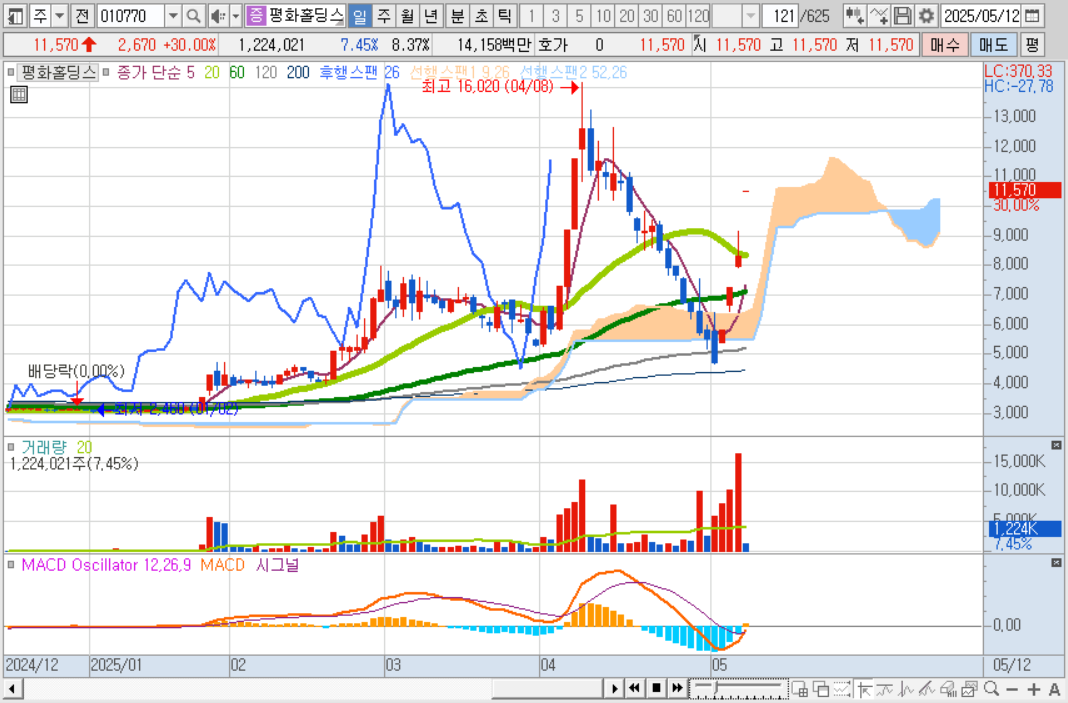Image resolution: width=1068 pixels, height=703 pixels.
Task: Choose the 120 interval button
Action: (698, 15)
